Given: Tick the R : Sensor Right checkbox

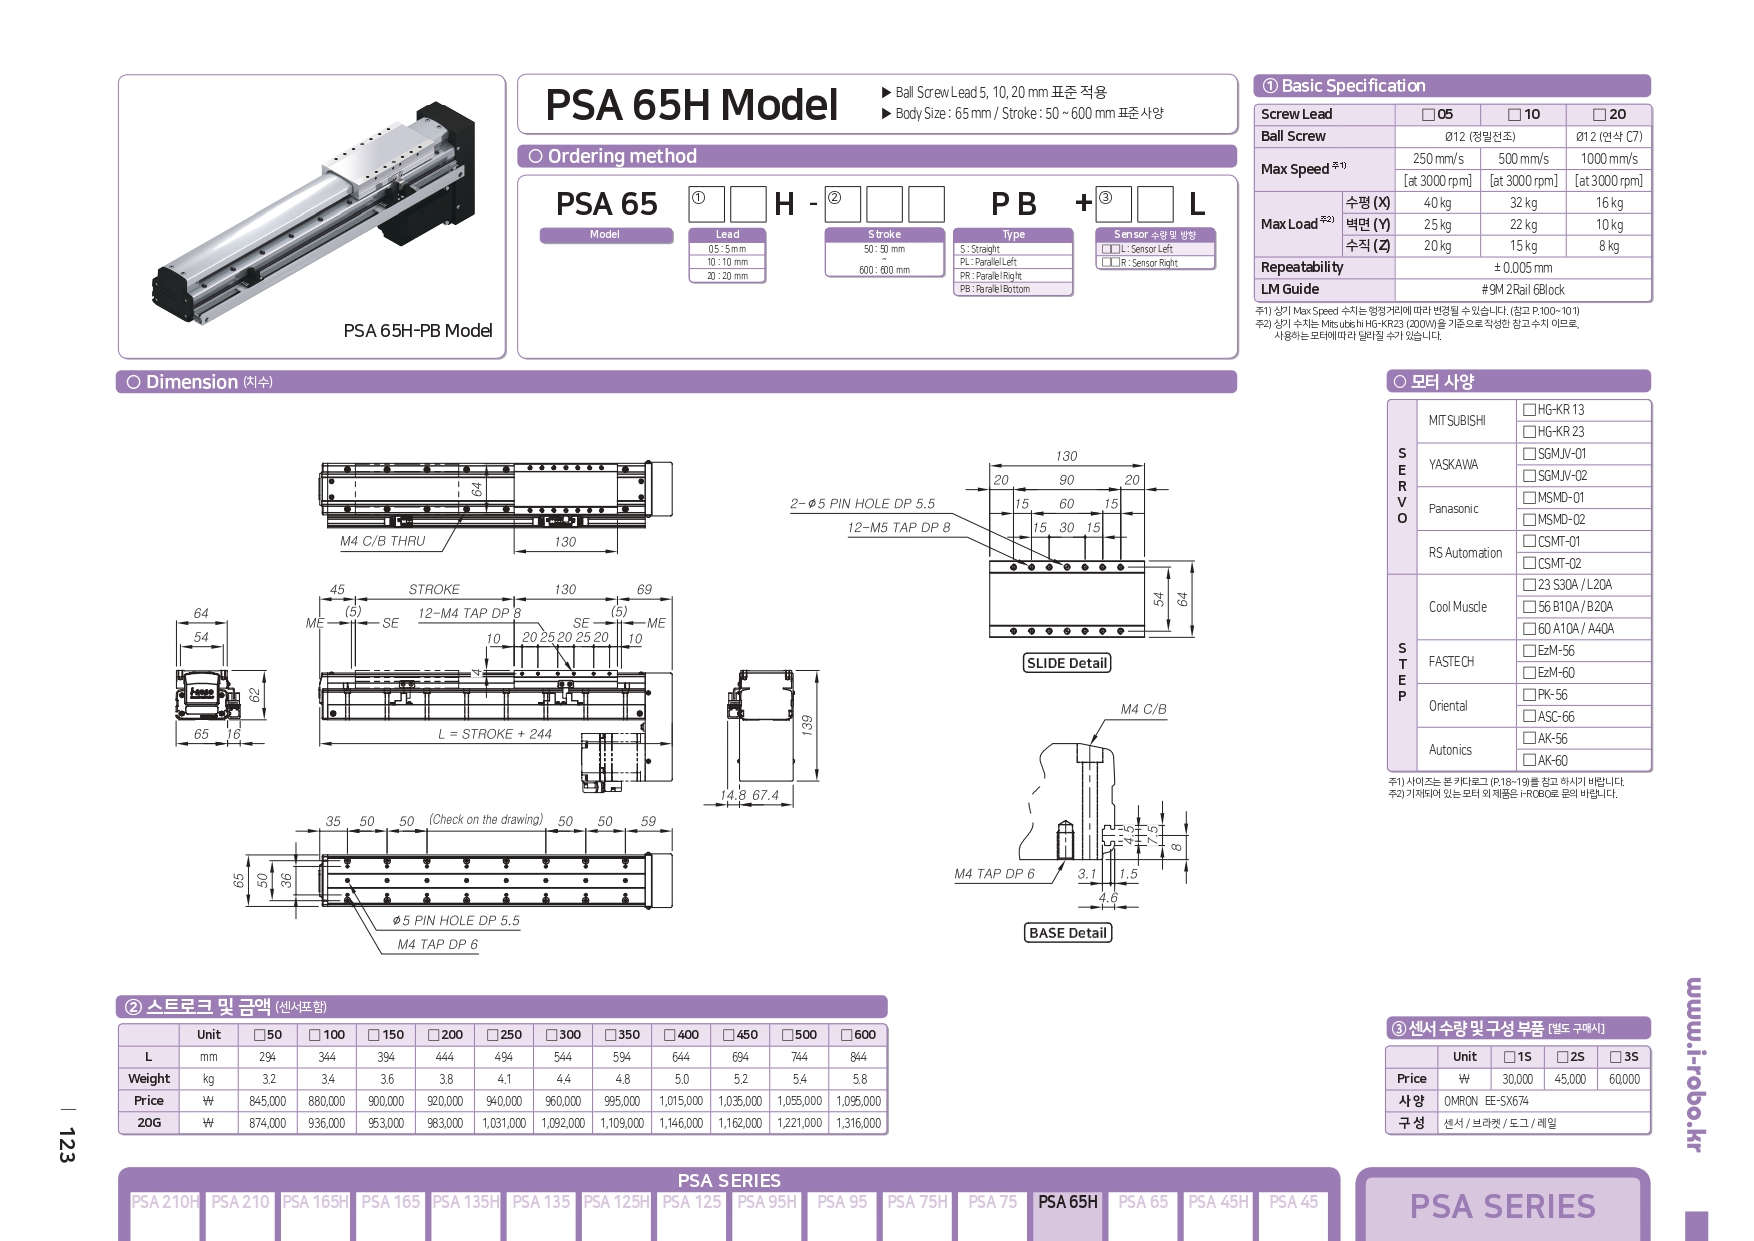Looking at the screenshot, I should click(x=1111, y=263).
